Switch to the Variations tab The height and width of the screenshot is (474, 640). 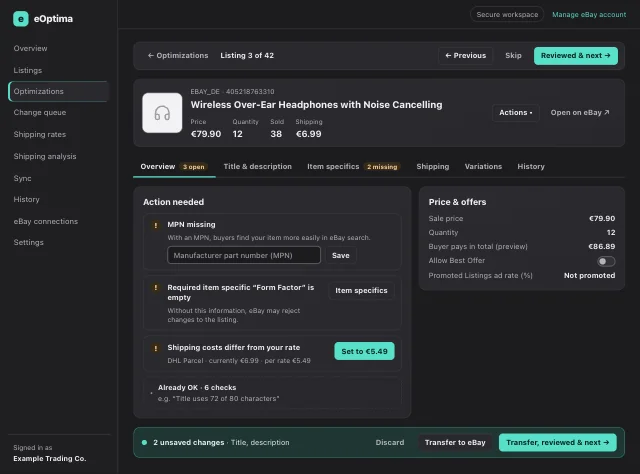(x=483, y=167)
